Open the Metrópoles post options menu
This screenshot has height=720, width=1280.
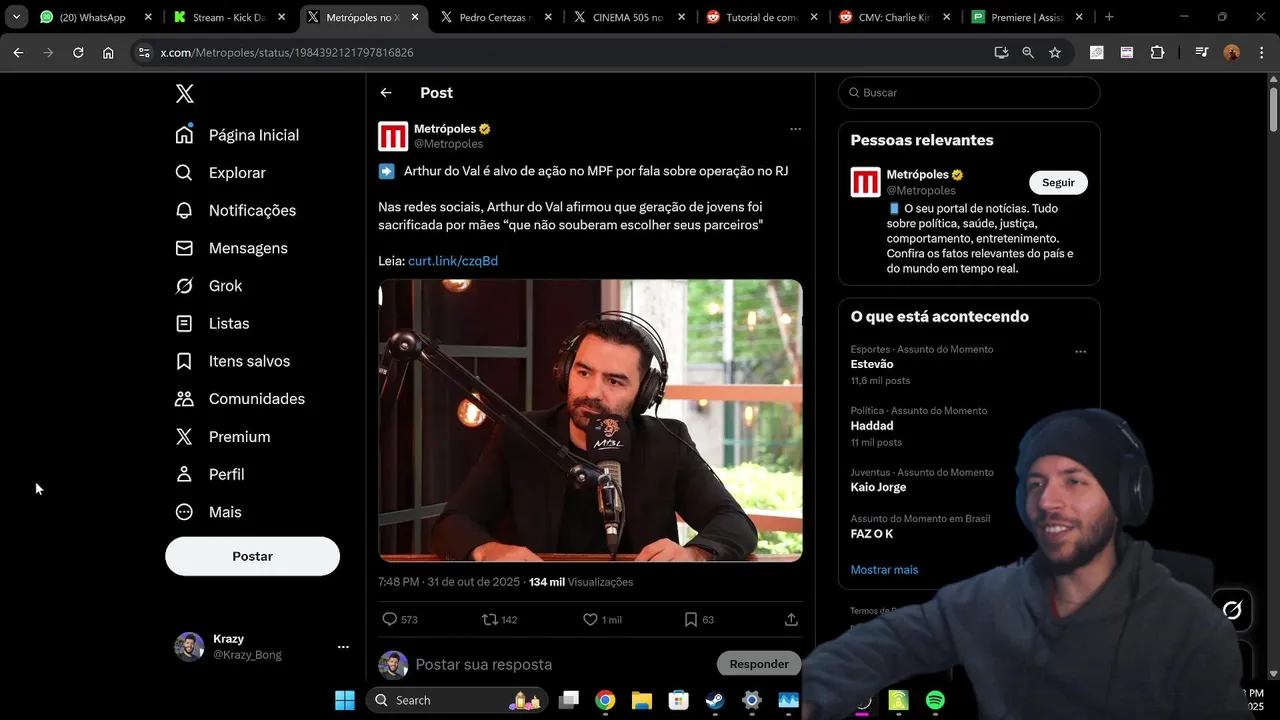(x=795, y=129)
